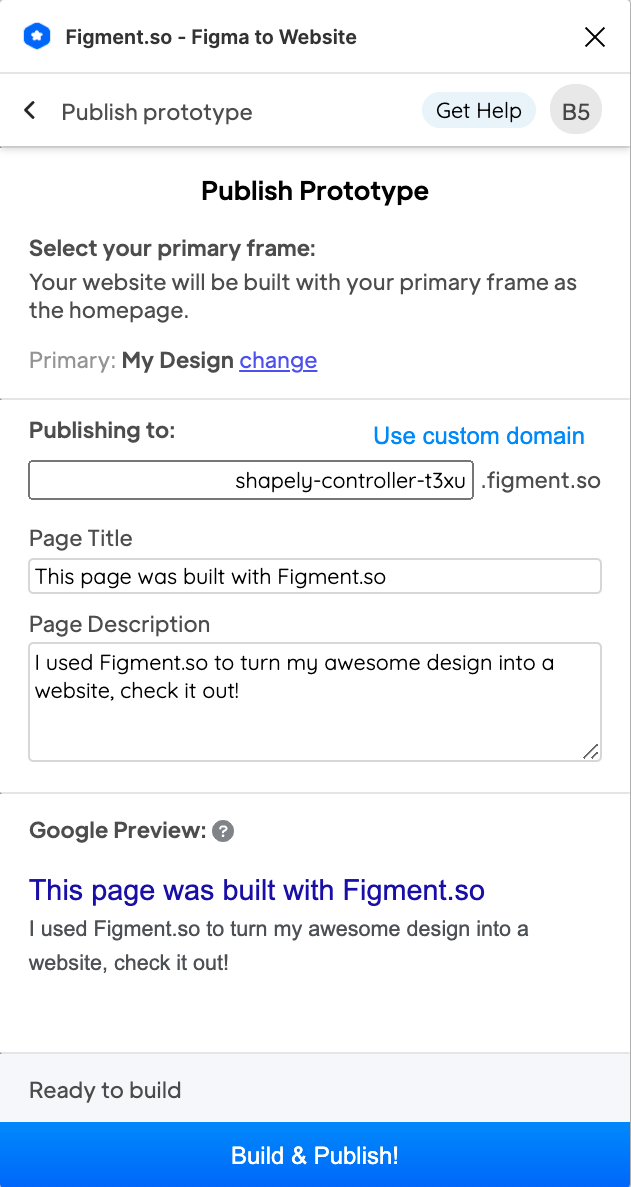
Task: Click the change primary frame link
Action: pos(278,360)
